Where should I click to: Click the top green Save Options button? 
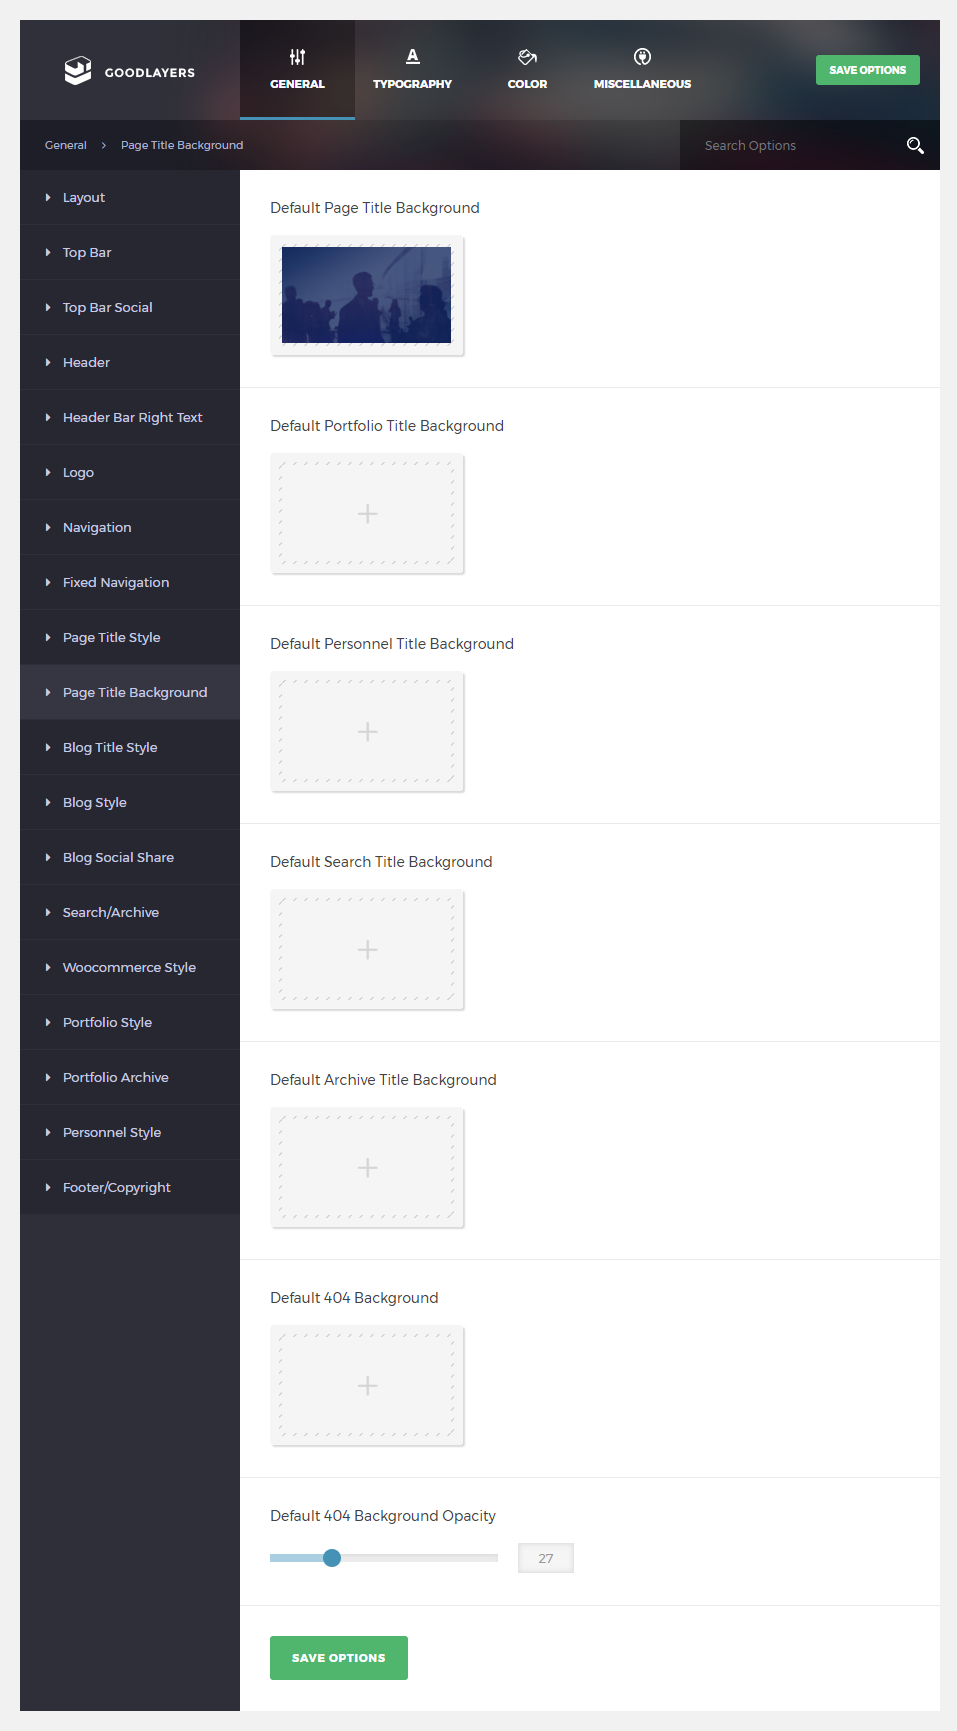pyautogui.click(x=867, y=70)
